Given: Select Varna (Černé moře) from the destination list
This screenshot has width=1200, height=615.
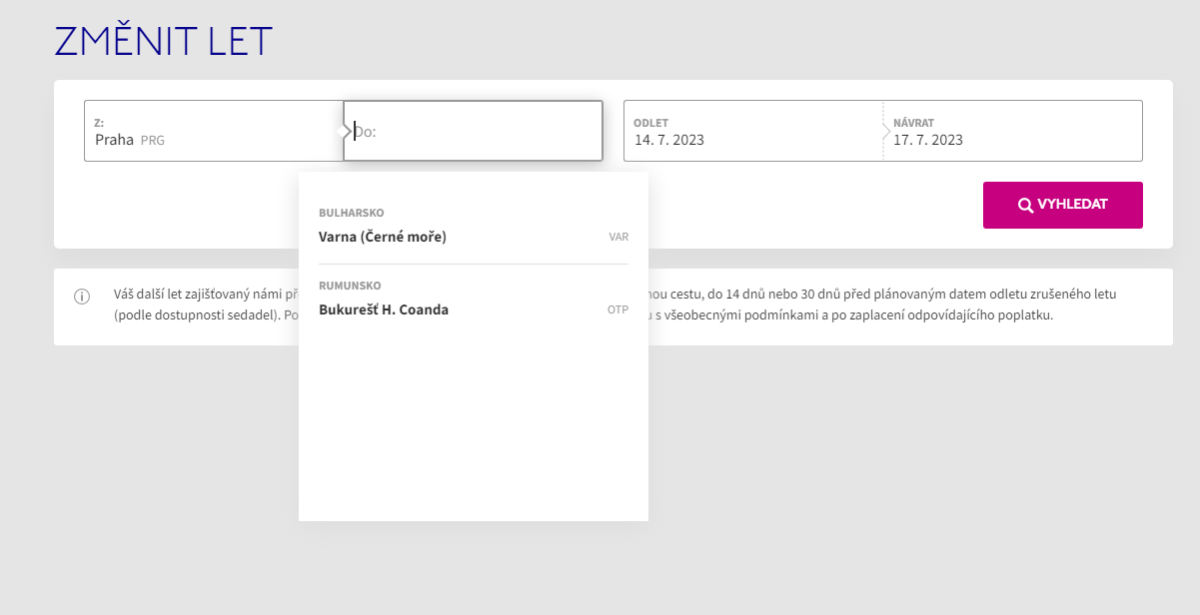Looking at the screenshot, I should (x=382, y=237).
